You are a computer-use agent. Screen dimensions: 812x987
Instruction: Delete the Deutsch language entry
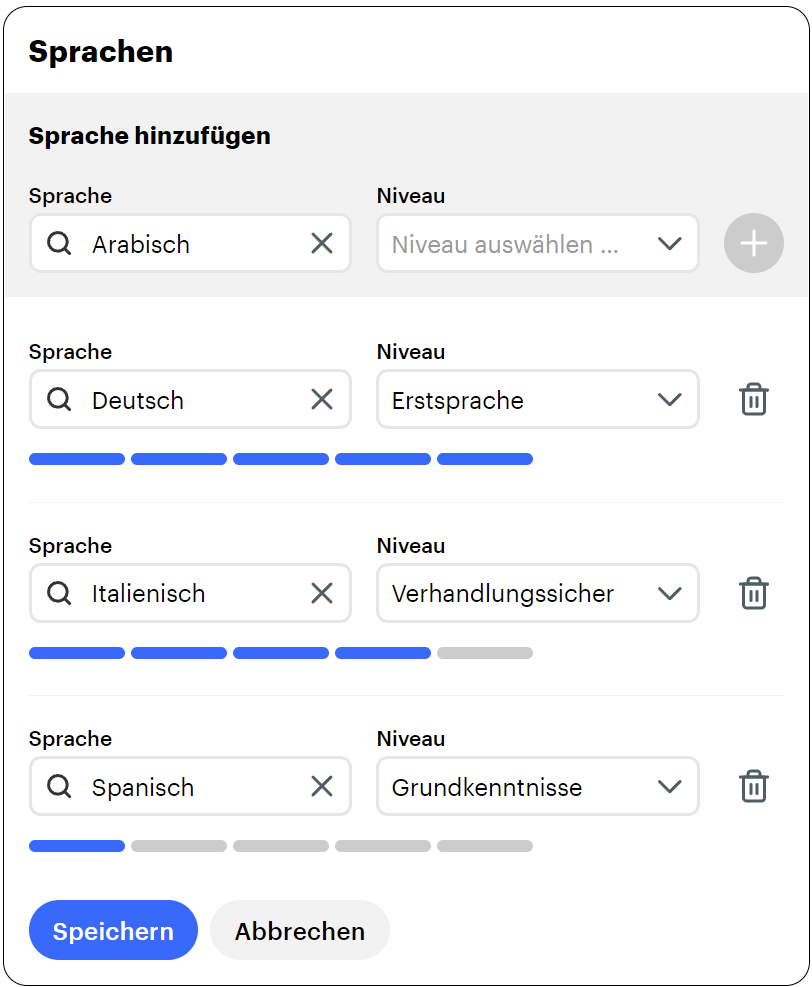tap(753, 400)
